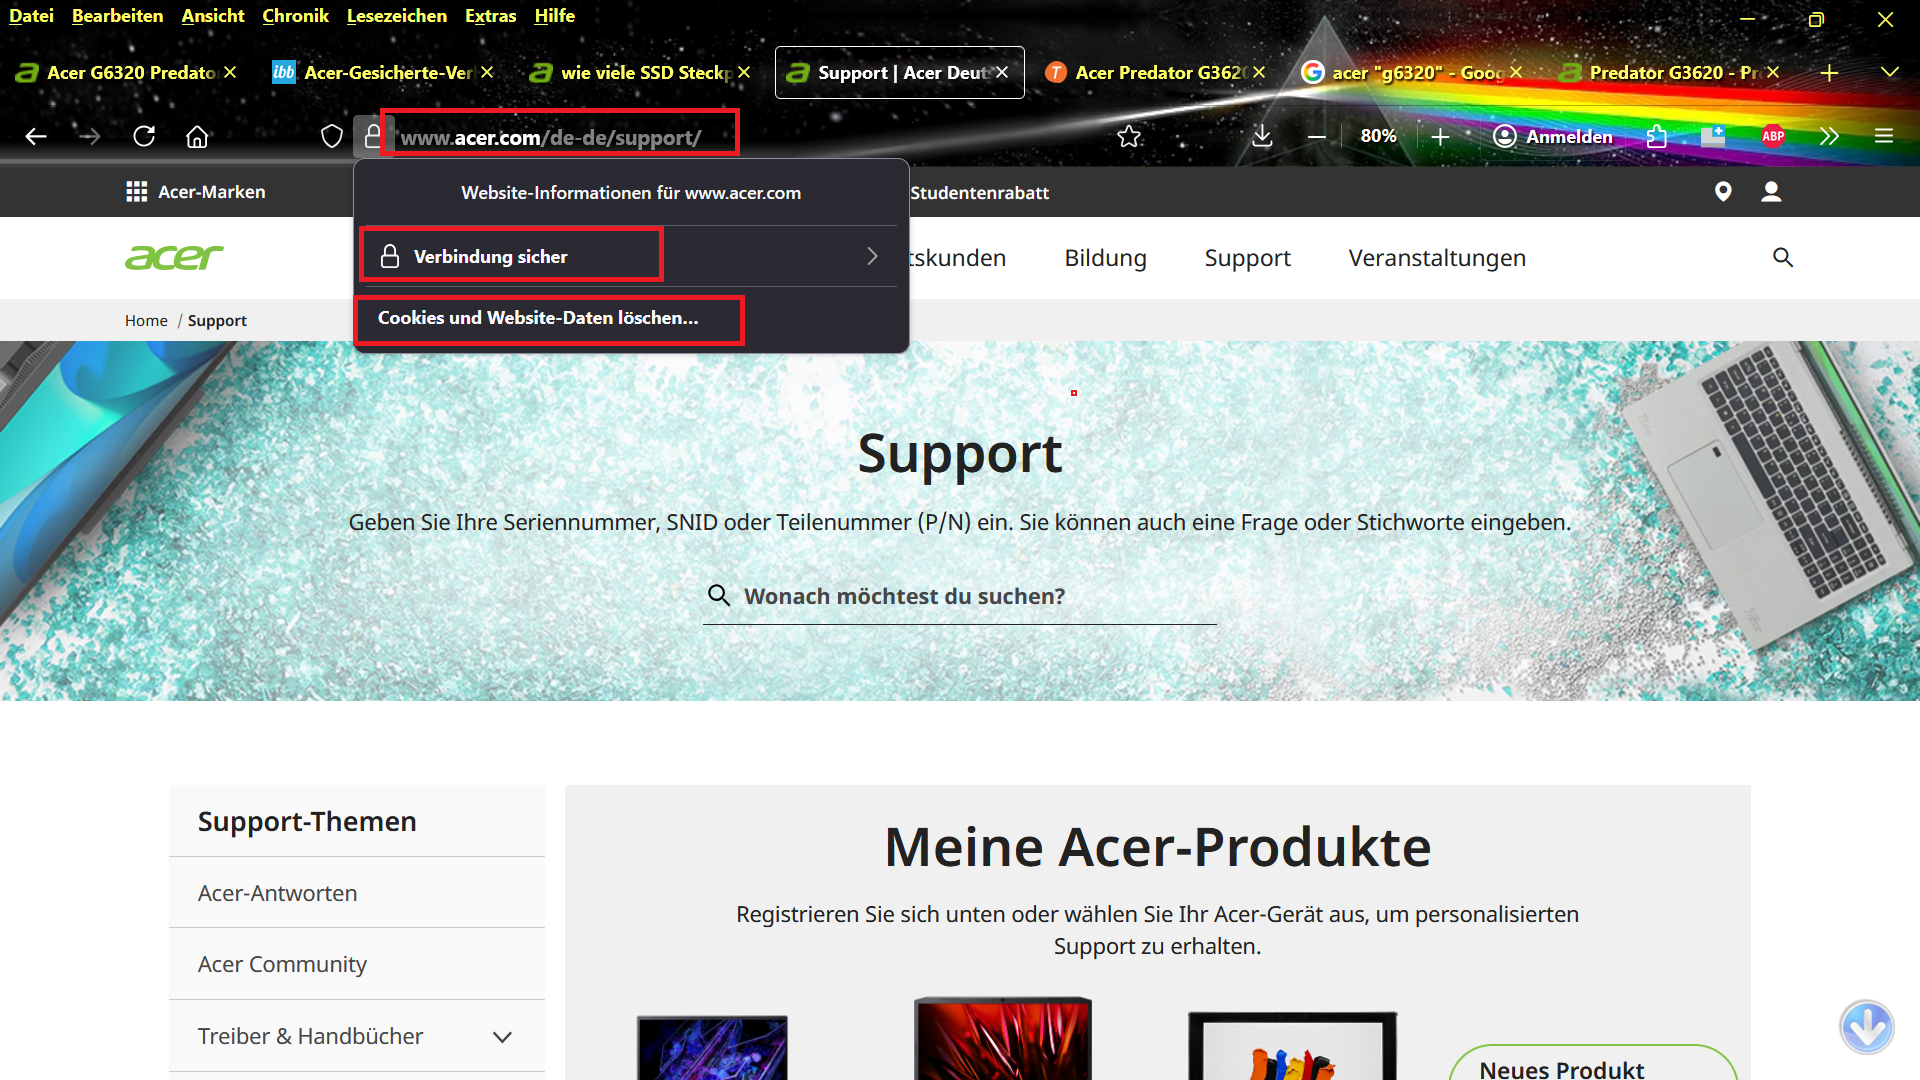Open the Lesezeichen menu
Screen dimensions: 1920x1080
[396, 16]
